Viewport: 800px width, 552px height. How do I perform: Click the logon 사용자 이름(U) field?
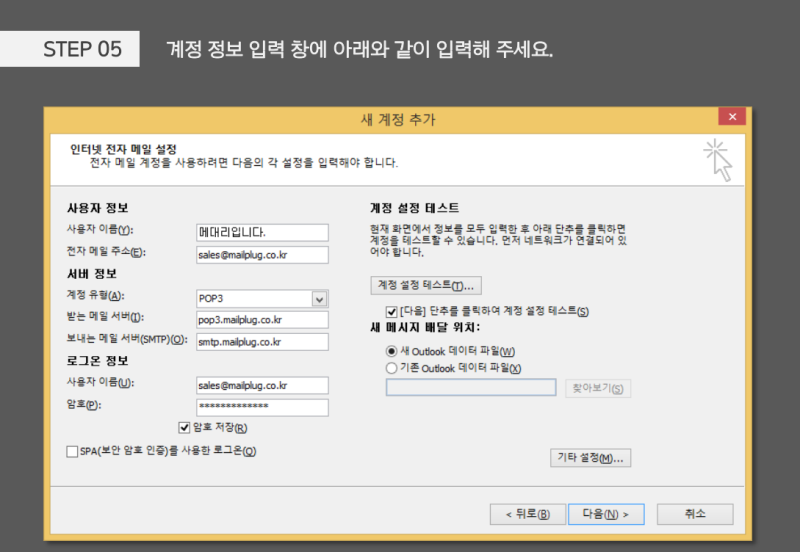262,385
